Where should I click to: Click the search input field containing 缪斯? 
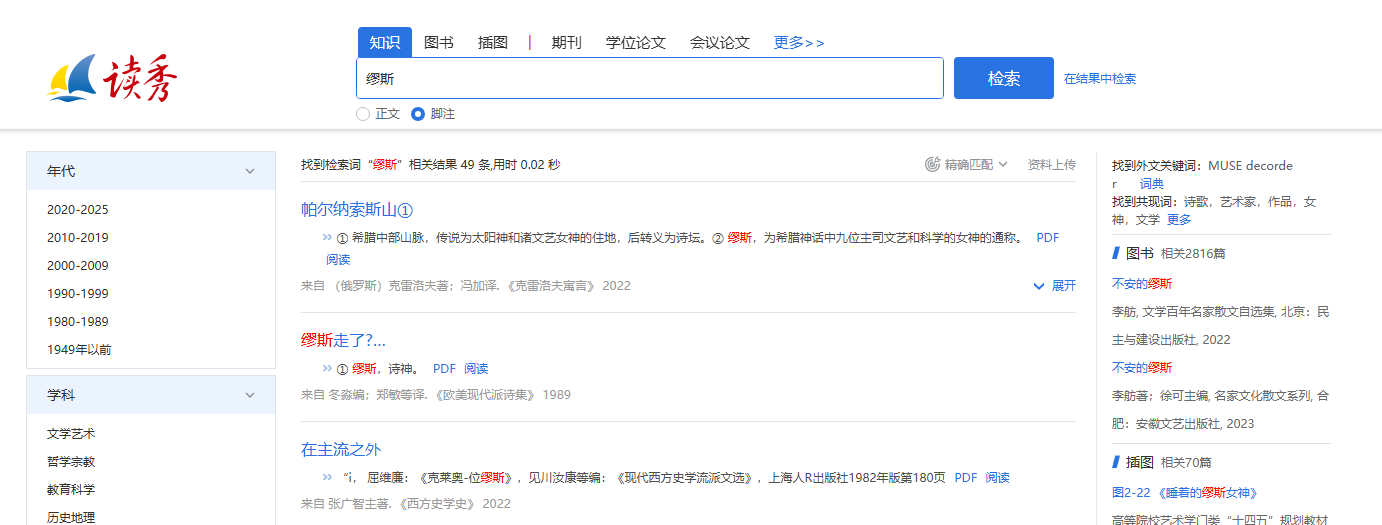click(650, 78)
